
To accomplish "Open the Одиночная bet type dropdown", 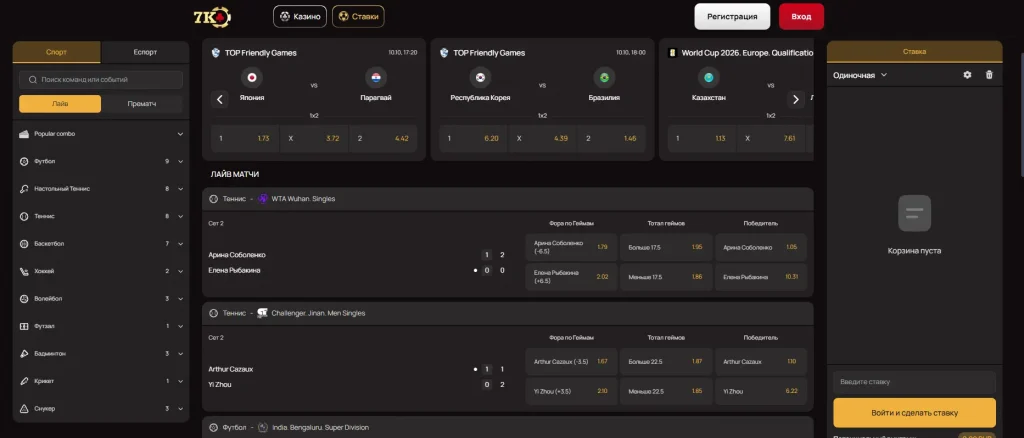I will click(860, 75).
